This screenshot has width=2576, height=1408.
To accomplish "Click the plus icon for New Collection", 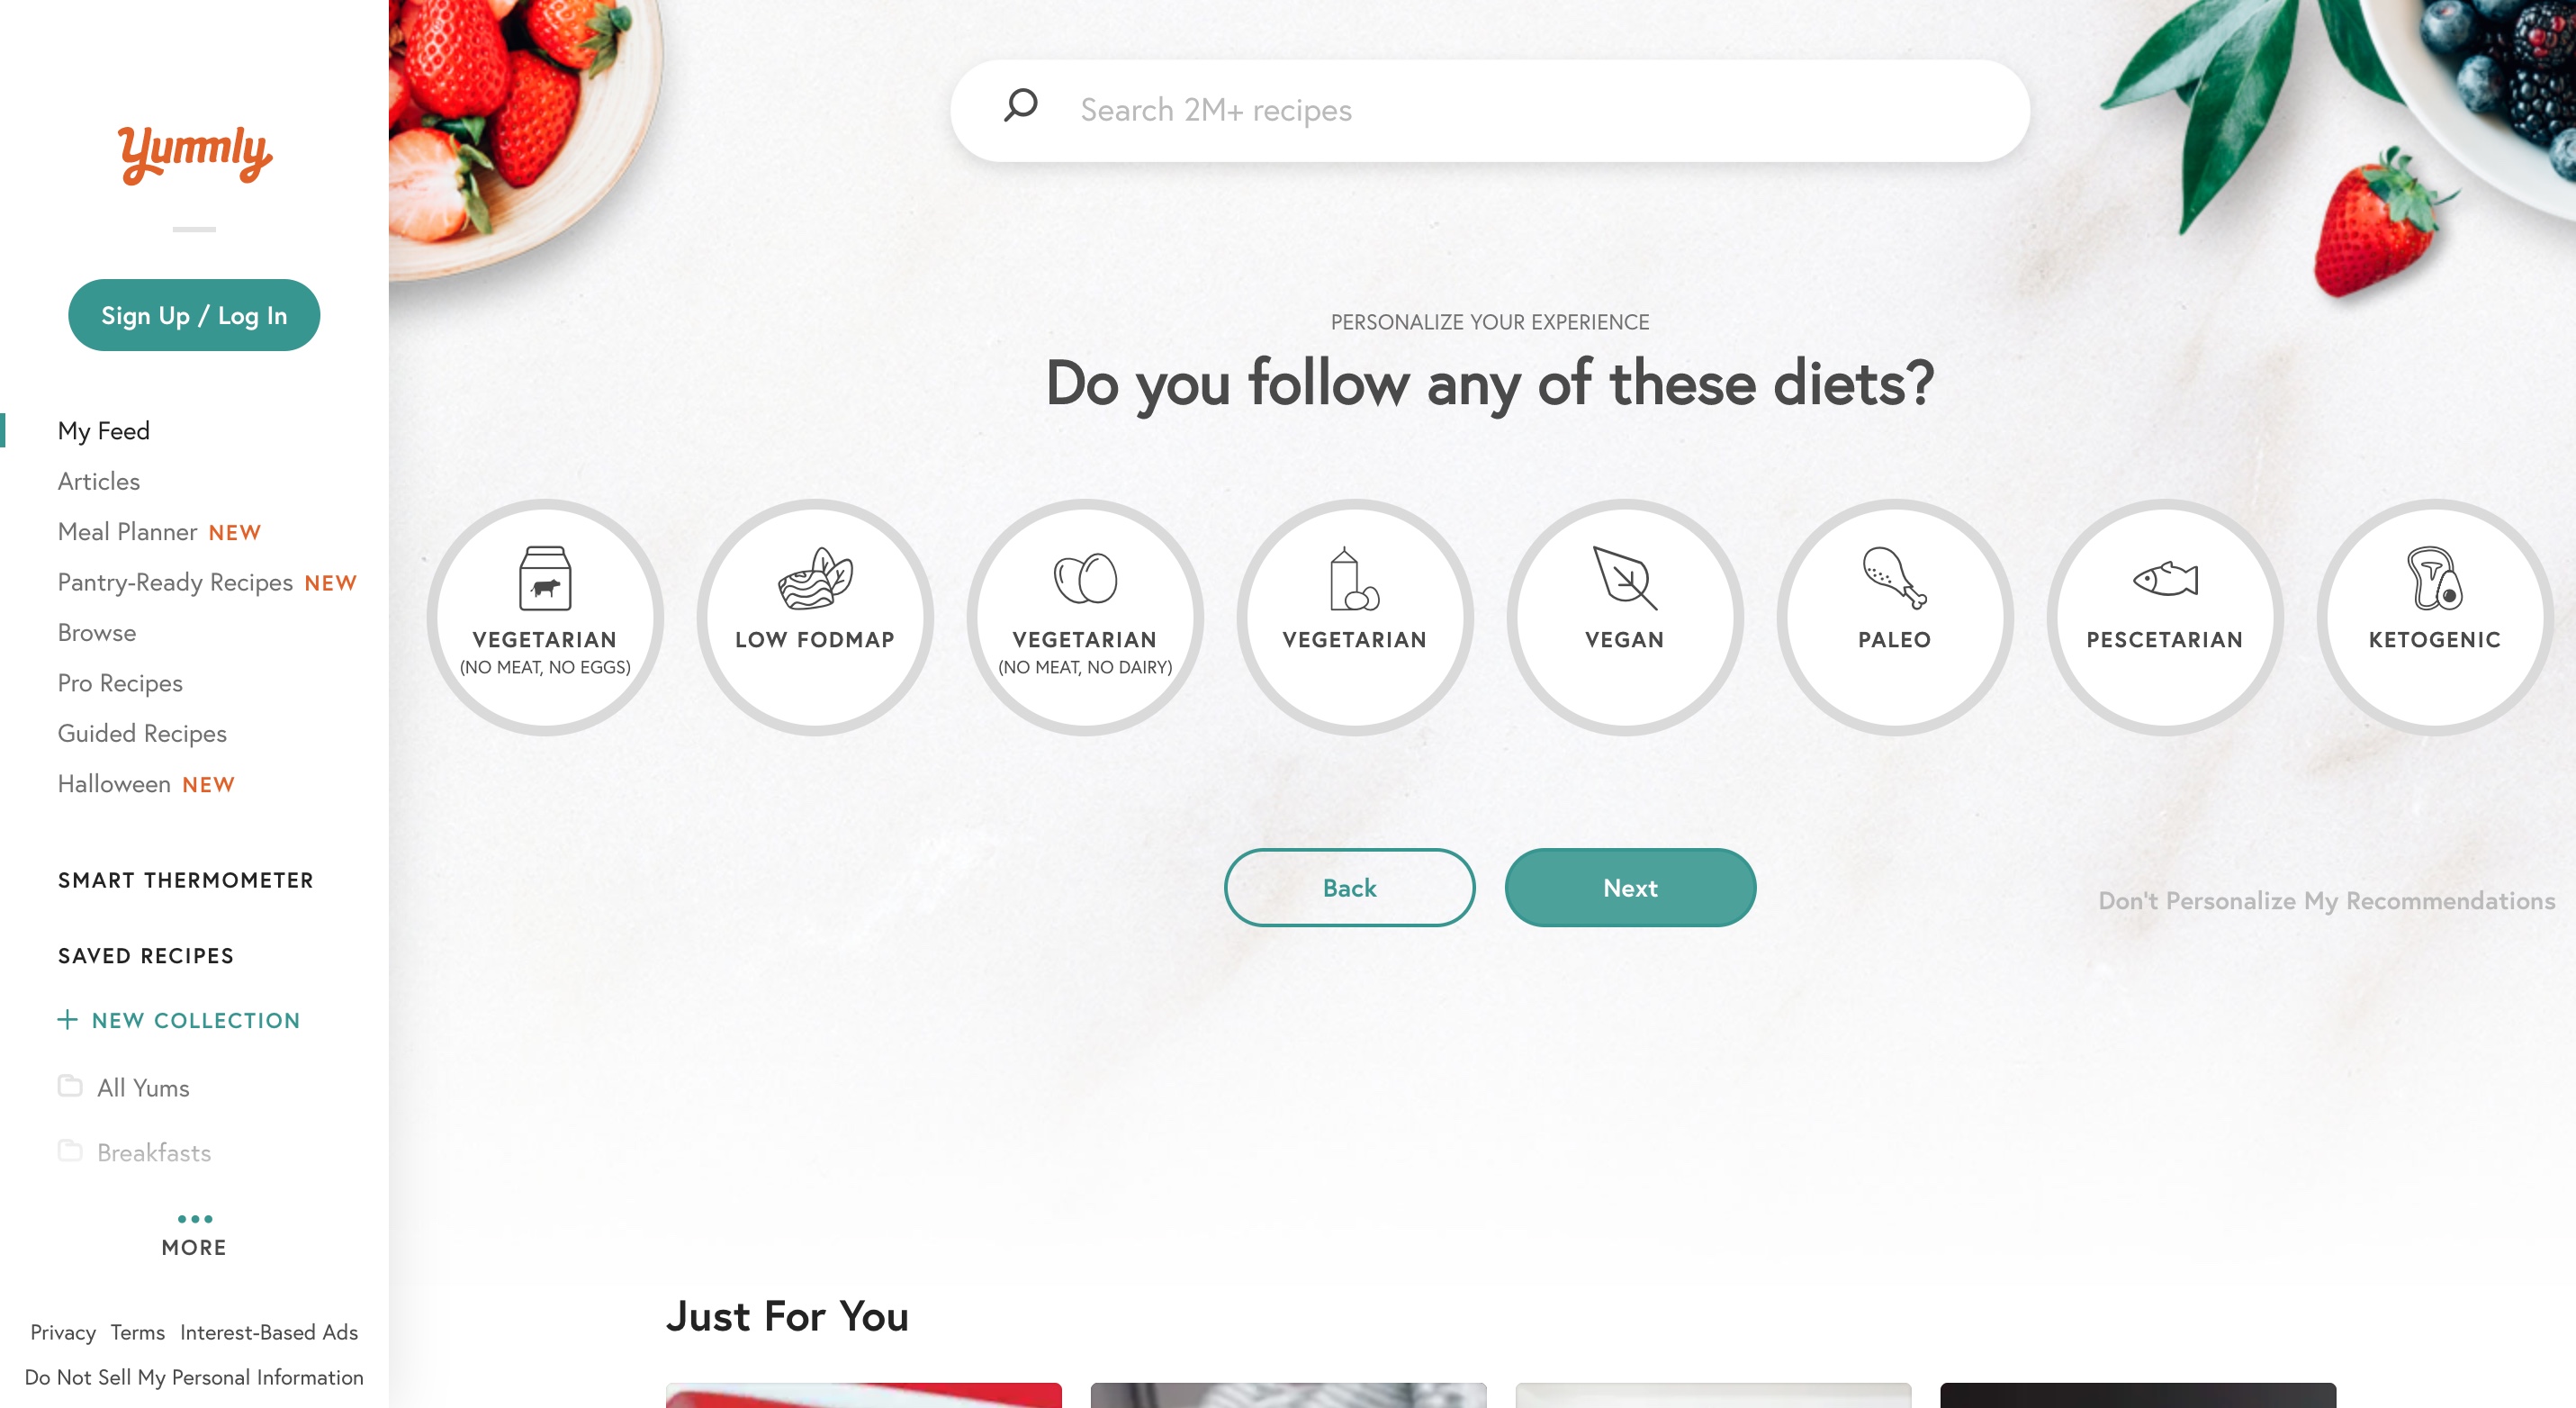I will tap(67, 1019).
